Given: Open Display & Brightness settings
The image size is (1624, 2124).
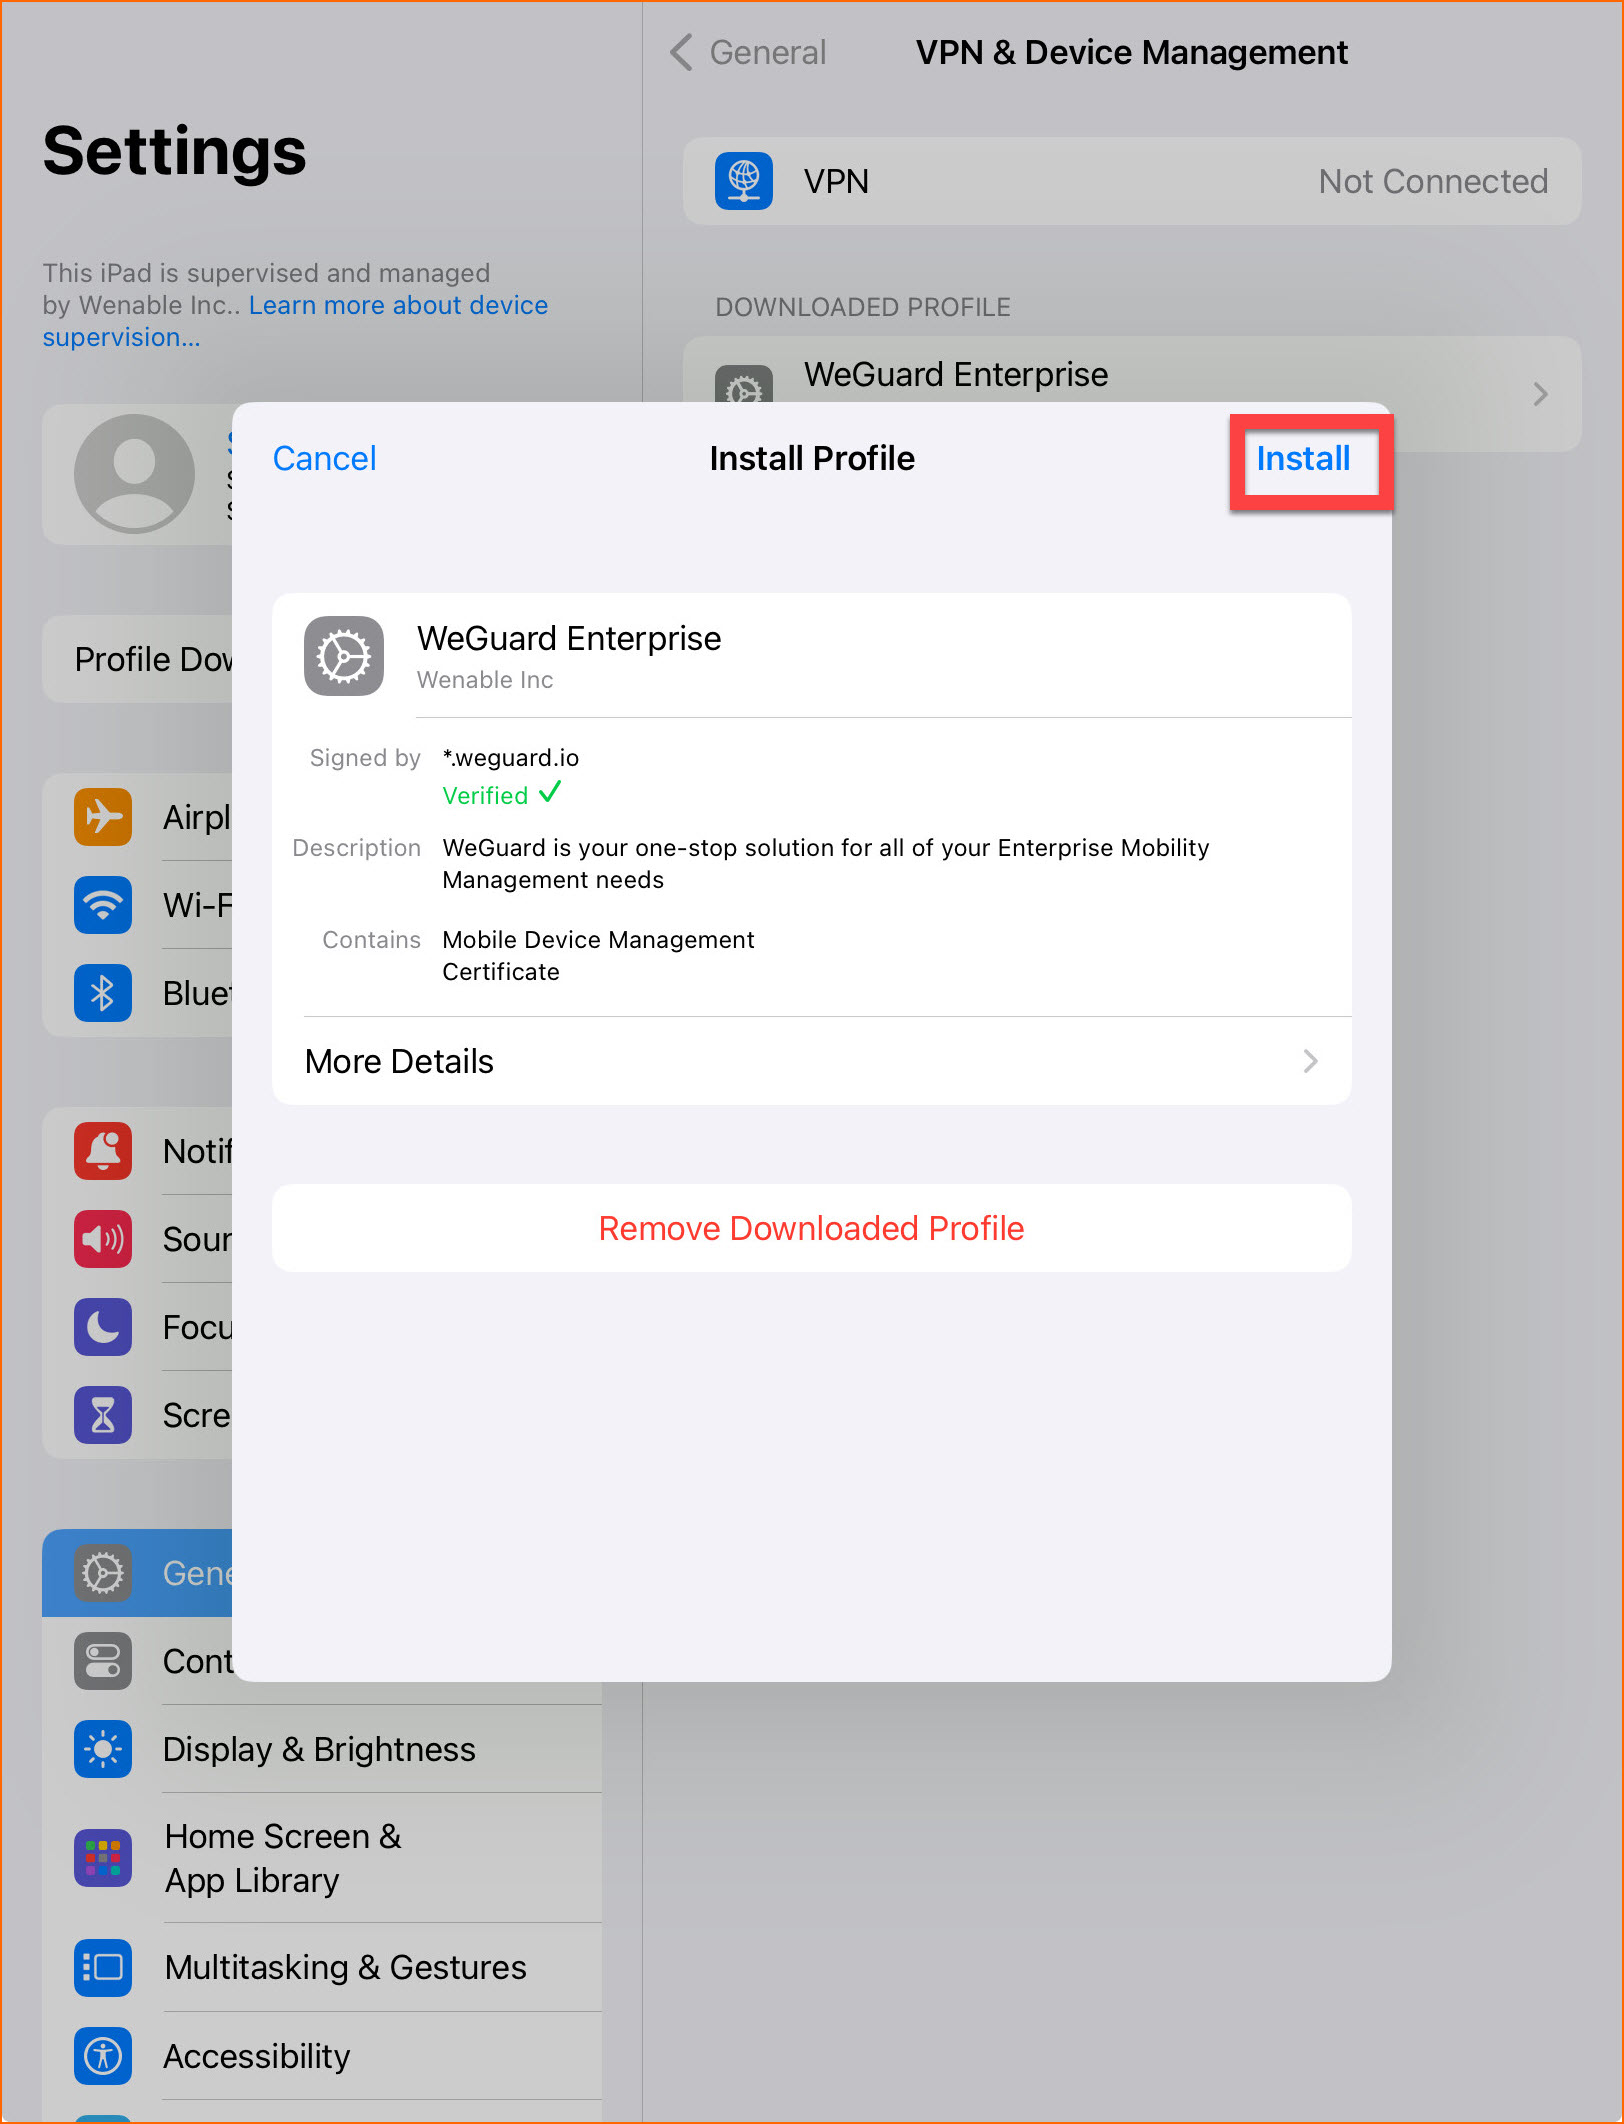Looking at the screenshot, I should 322,1749.
